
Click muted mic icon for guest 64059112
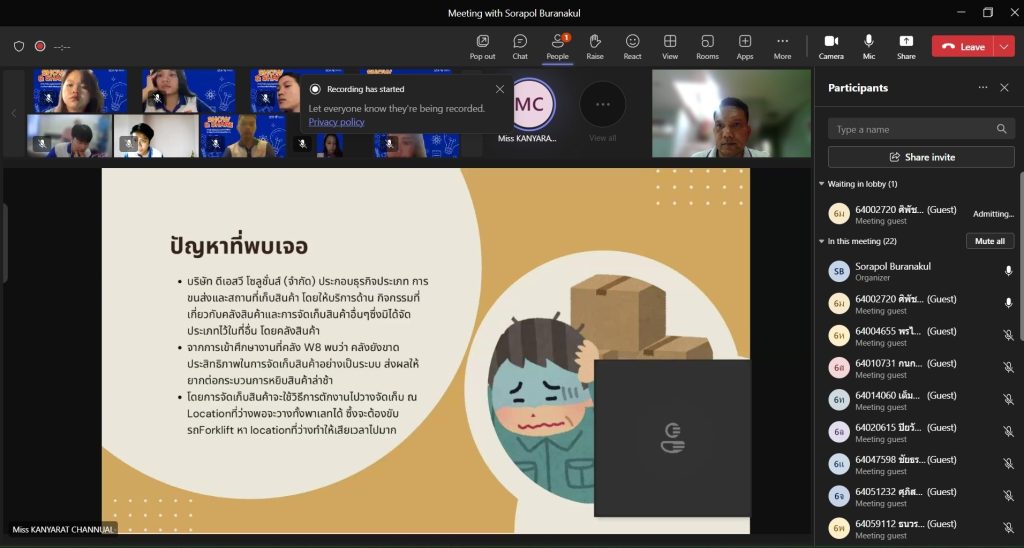click(1008, 527)
